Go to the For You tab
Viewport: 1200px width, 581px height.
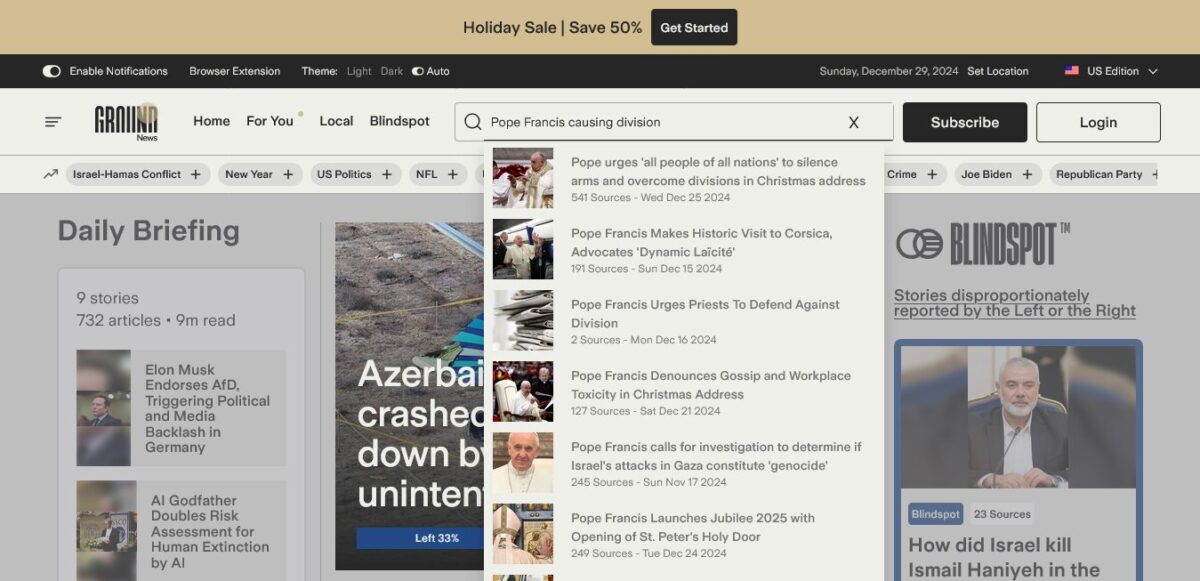pos(270,121)
